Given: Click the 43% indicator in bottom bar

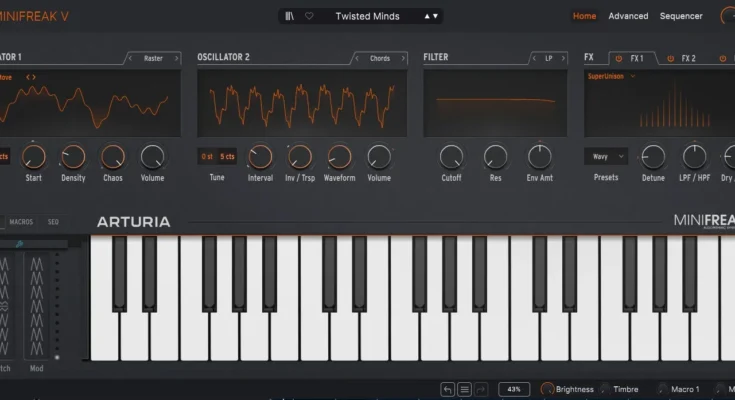Looking at the screenshot, I should click(514, 389).
